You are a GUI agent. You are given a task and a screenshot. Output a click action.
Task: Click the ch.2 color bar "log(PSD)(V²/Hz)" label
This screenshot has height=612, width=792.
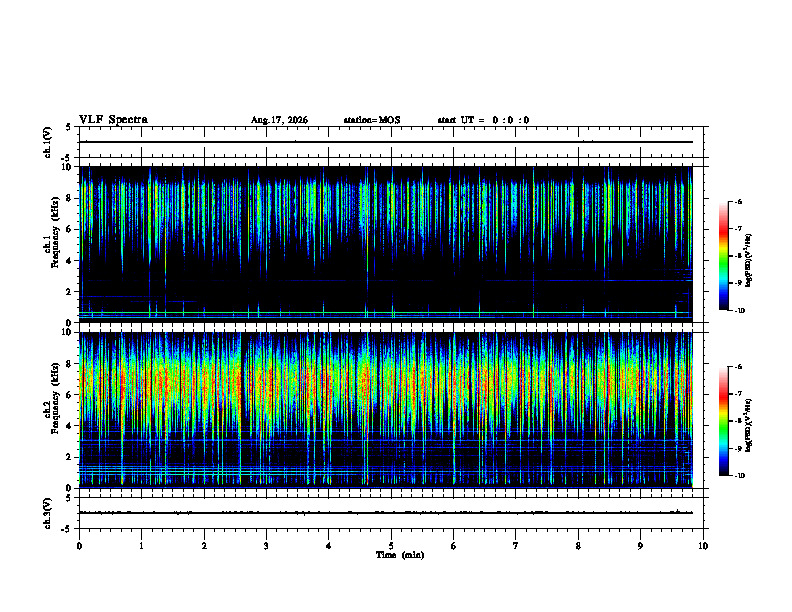(x=749, y=426)
